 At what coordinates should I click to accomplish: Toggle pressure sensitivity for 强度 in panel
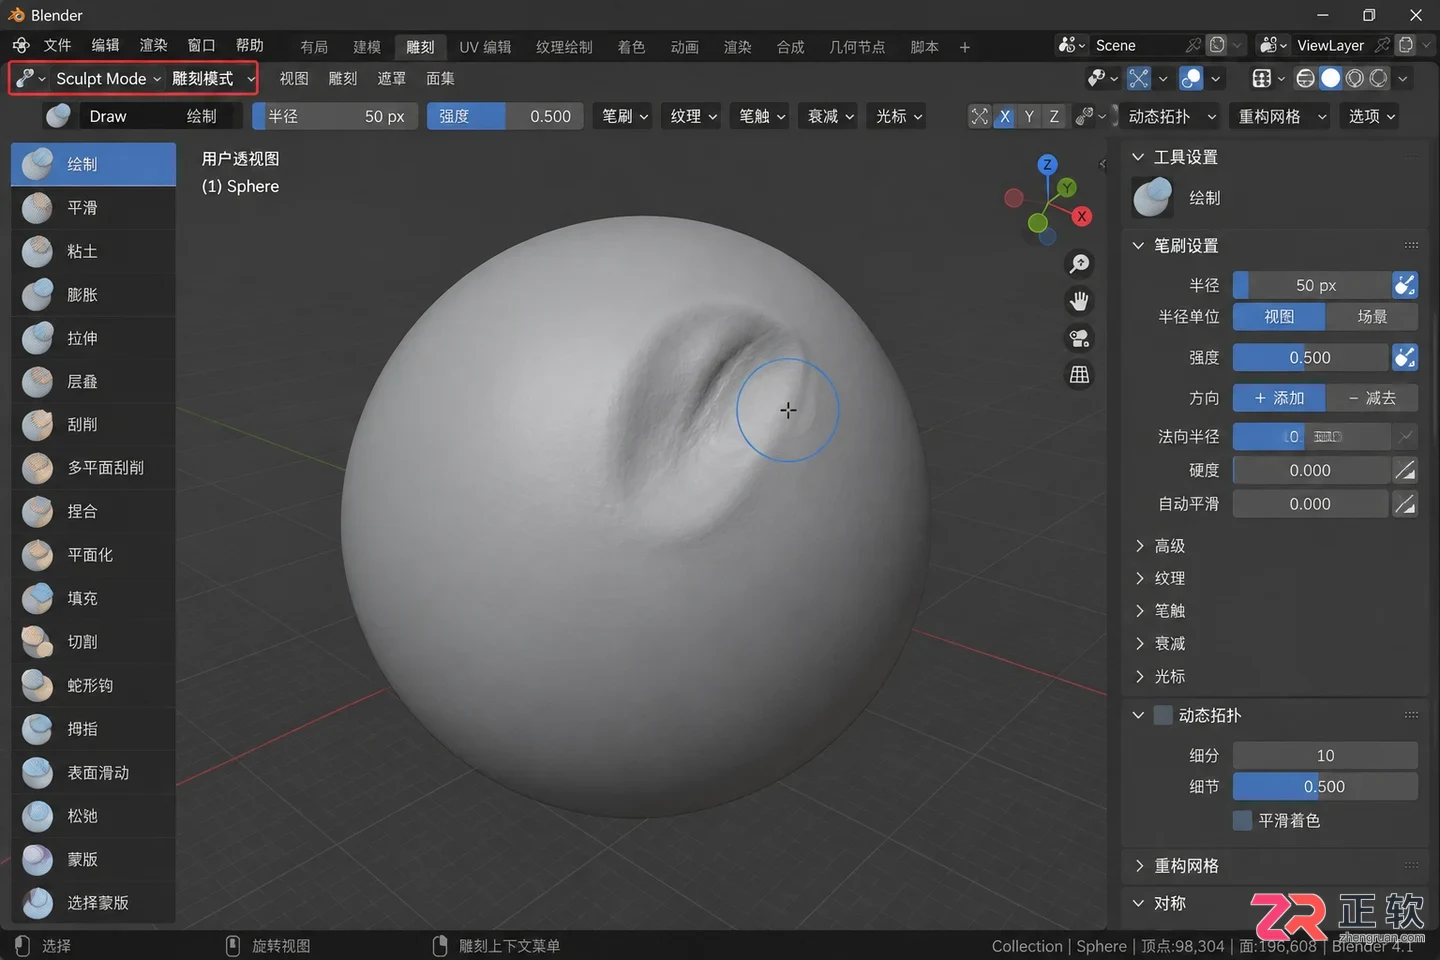[x=1405, y=357]
